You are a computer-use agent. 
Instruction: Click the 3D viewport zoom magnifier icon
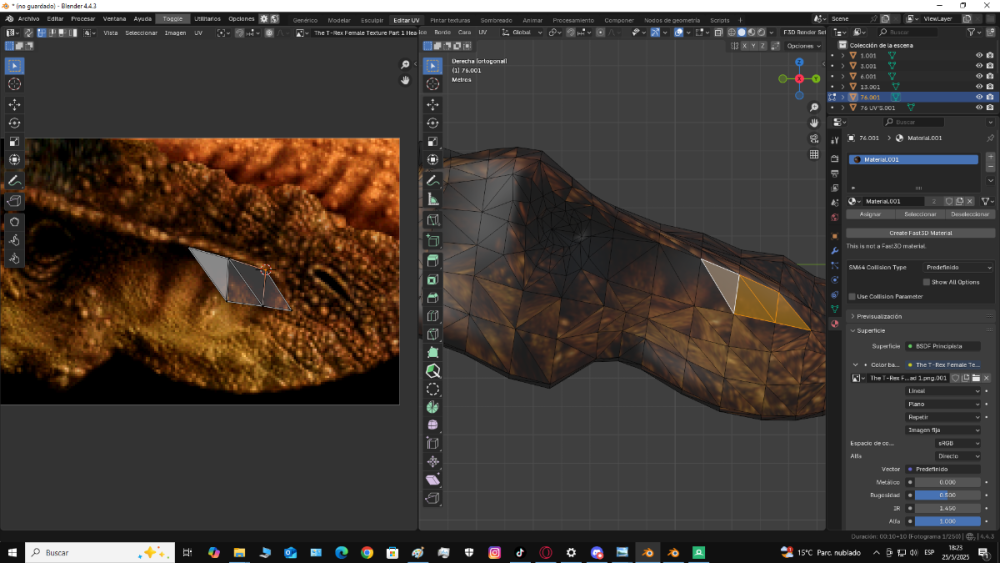[x=814, y=106]
